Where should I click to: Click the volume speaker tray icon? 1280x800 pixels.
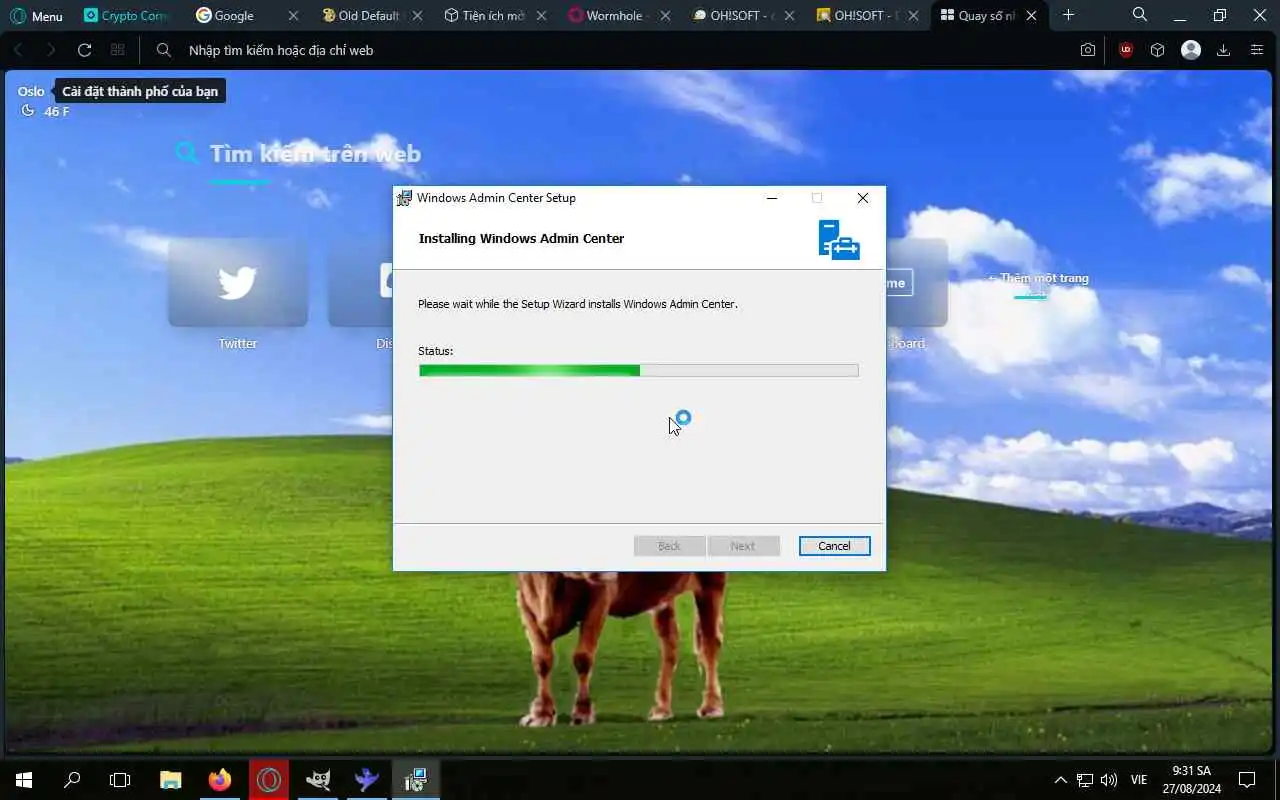pyautogui.click(x=1109, y=780)
